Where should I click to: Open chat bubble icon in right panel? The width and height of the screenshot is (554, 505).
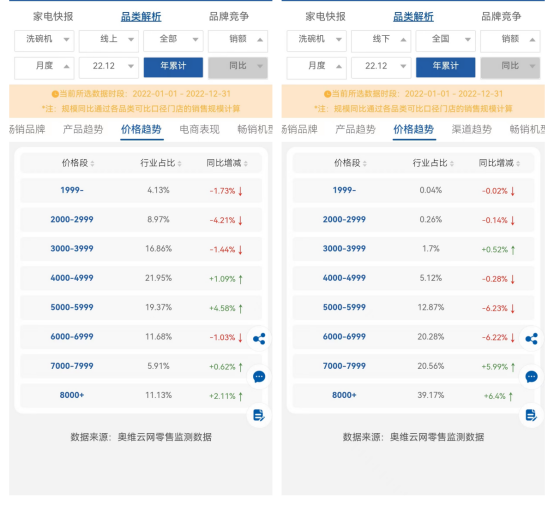[x=531, y=376]
